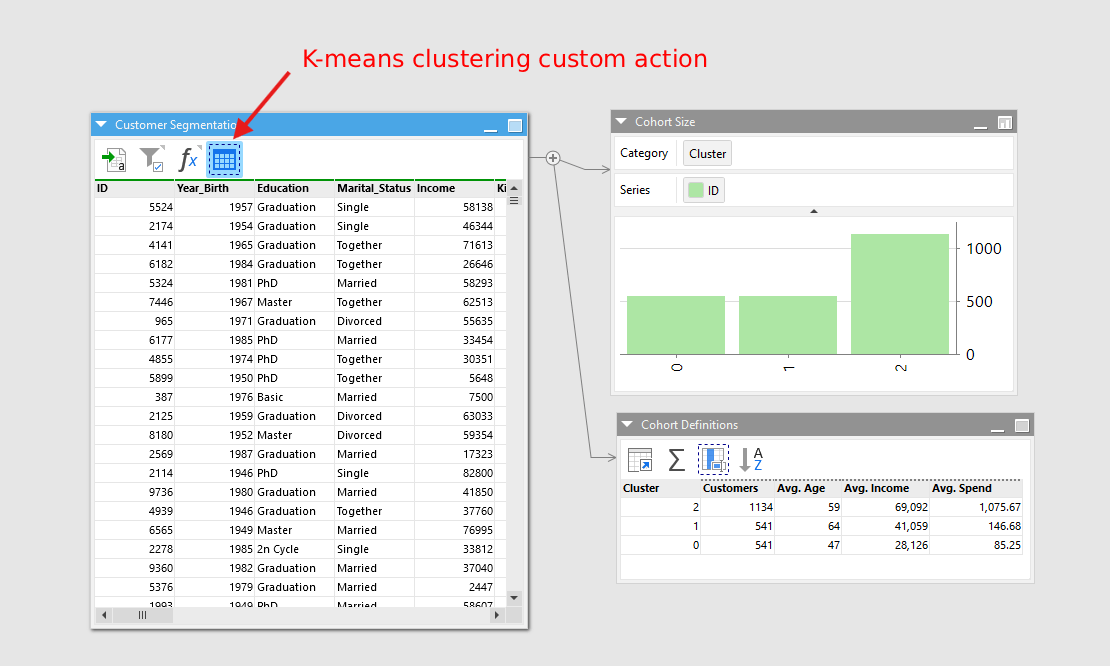Collapse chart settings with small up arrow
The height and width of the screenshot is (666, 1110).
click(813, 211)
